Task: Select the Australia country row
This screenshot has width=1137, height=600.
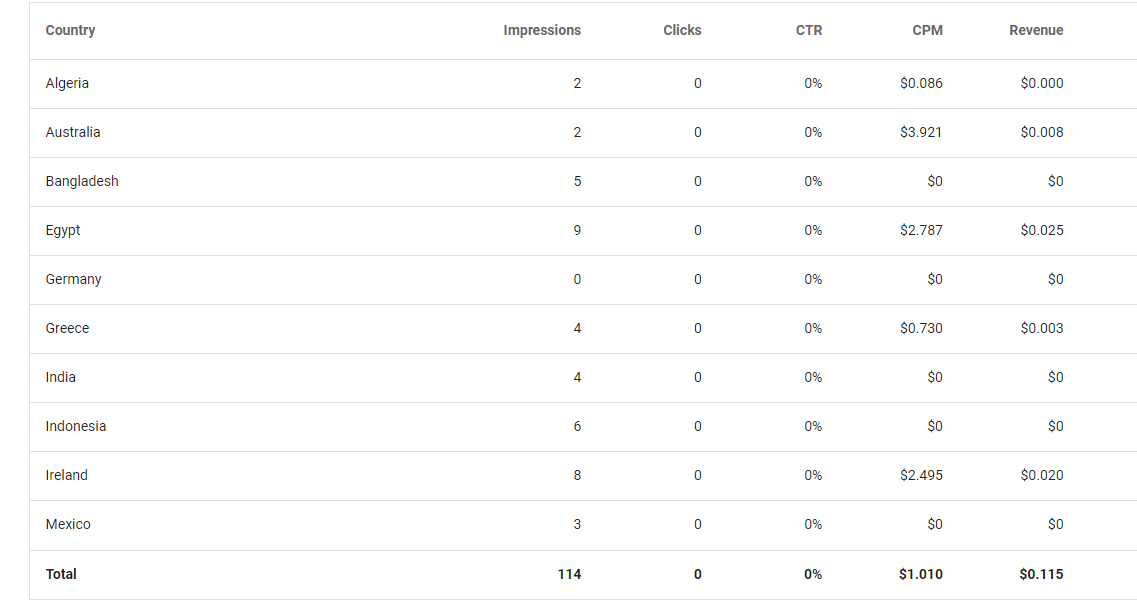Action: pos(583,133)
